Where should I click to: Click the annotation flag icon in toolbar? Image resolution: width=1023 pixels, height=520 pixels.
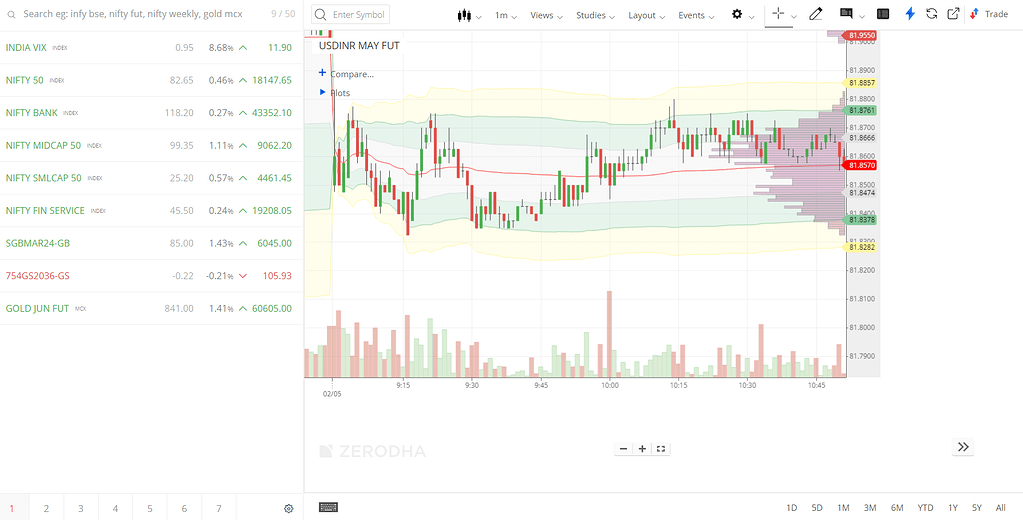point(846,14)
